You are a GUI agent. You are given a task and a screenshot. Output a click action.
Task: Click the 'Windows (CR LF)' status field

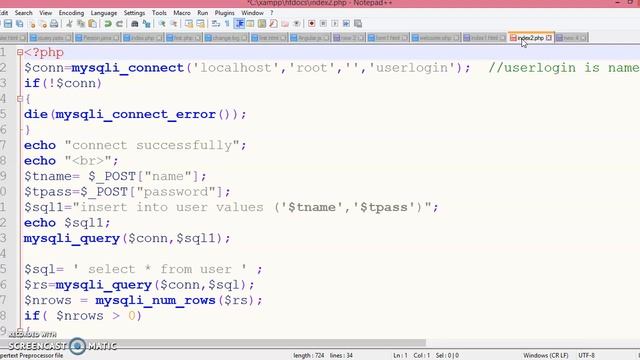coord(546,356)
